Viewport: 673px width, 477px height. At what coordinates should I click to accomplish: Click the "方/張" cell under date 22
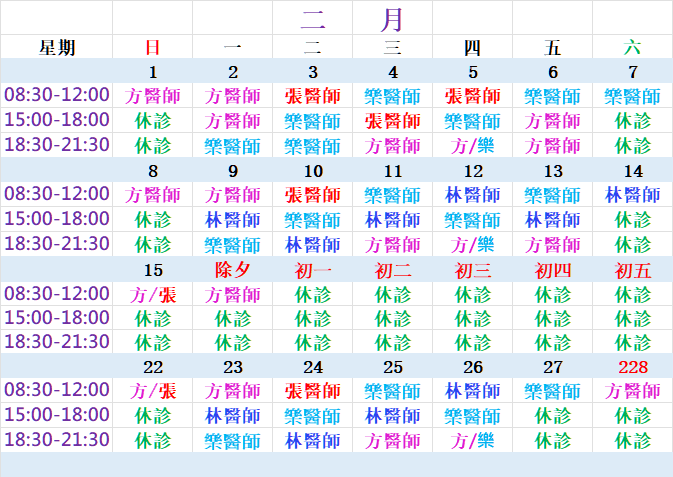(152, 391)
